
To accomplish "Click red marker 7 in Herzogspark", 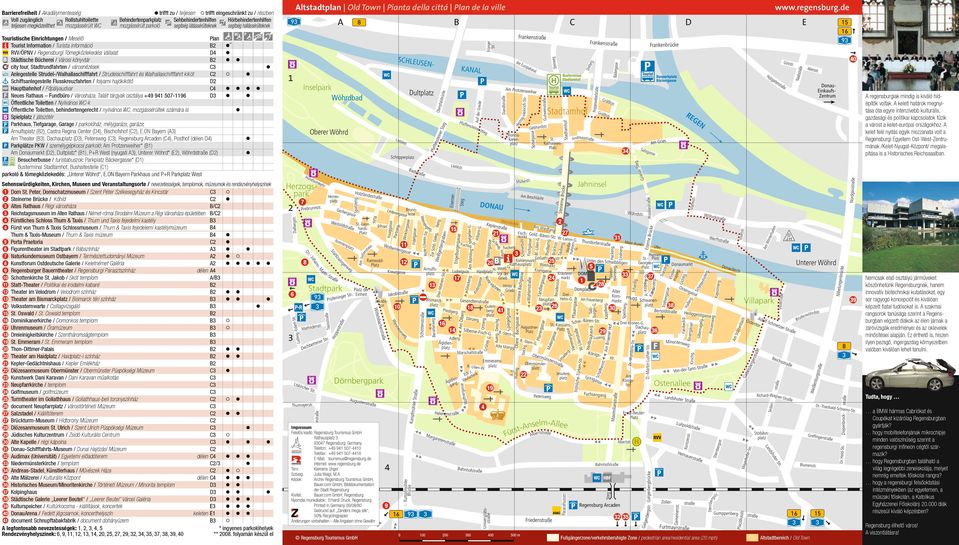I will point(302,201).
